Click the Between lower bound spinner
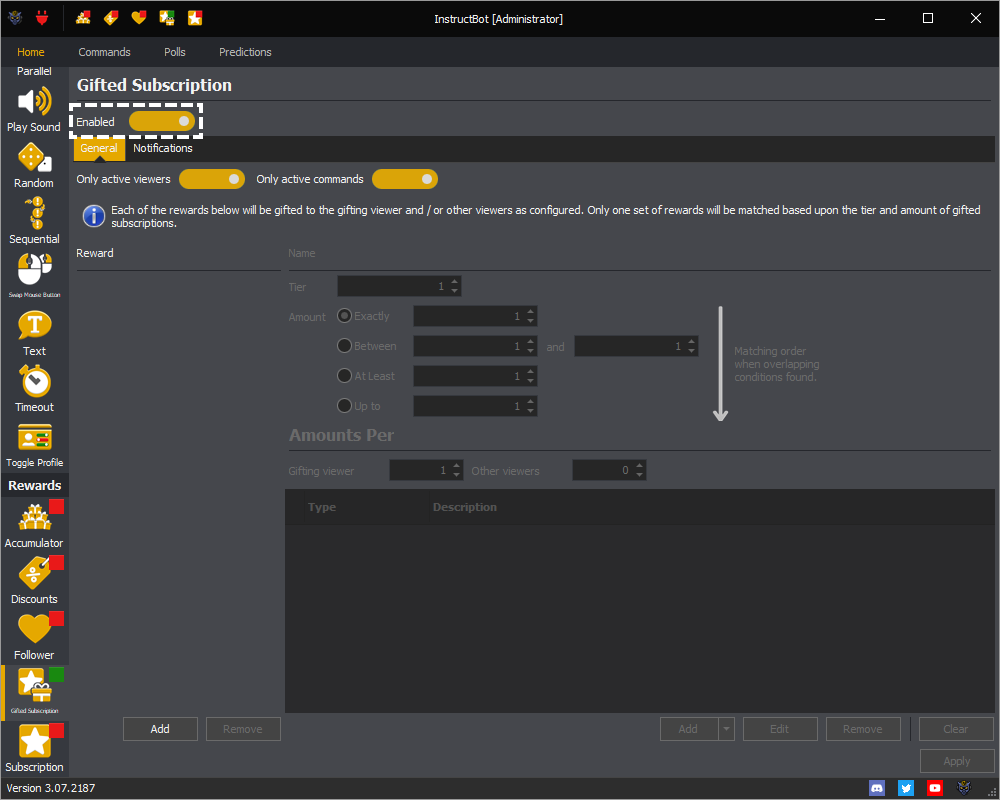 (x=475, y=346)
